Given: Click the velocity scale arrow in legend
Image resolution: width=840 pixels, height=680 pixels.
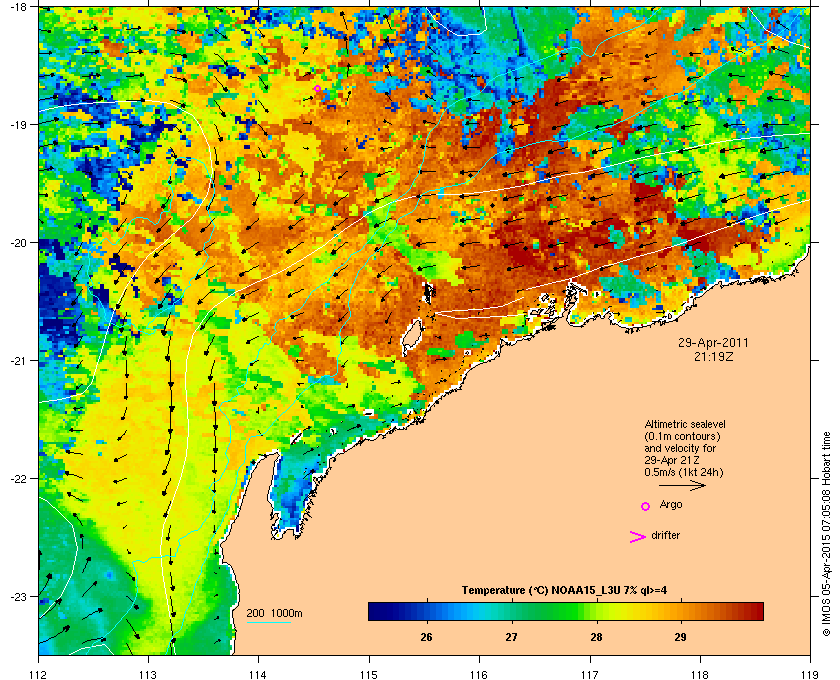Looking at the screenshot, I should click(x=682, y=485).
